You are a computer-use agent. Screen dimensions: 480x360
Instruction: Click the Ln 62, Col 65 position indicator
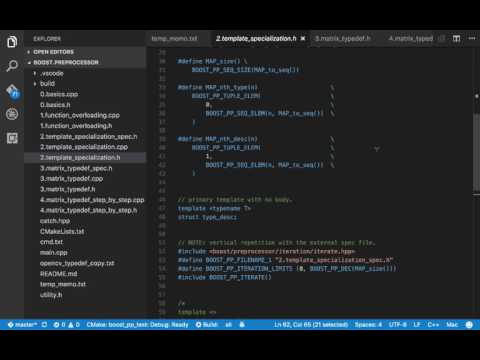click(x=311, y=324)
